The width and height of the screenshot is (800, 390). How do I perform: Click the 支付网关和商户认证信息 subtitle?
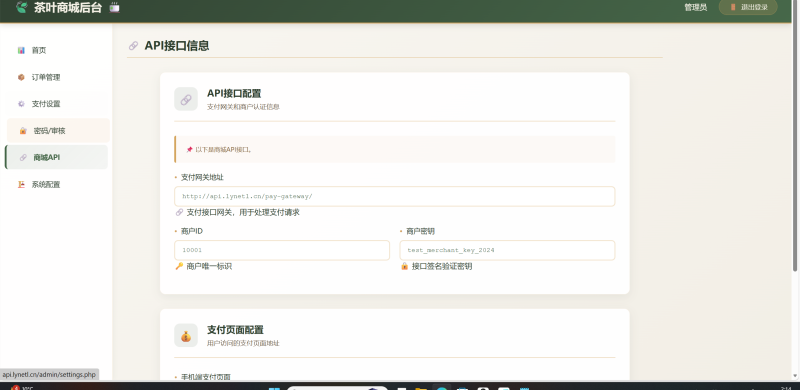pos(243,107)
